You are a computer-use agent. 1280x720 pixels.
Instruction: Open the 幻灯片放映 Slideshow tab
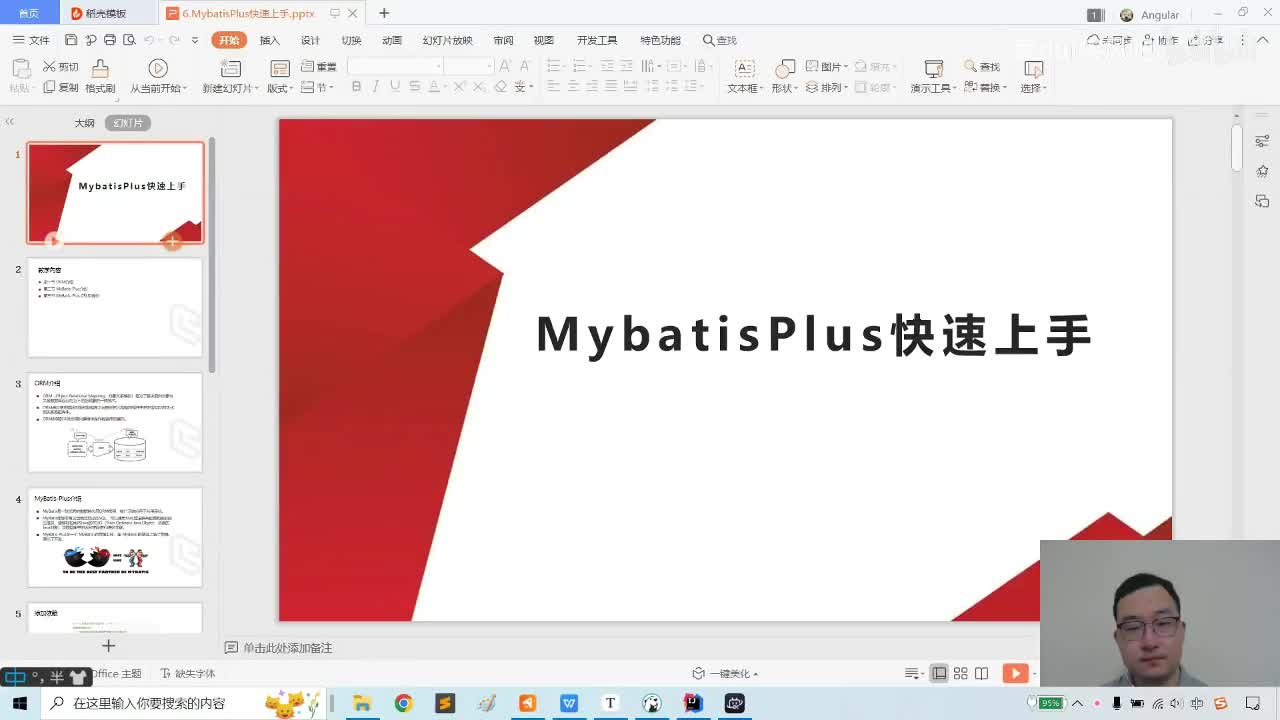tap(447, 40)
